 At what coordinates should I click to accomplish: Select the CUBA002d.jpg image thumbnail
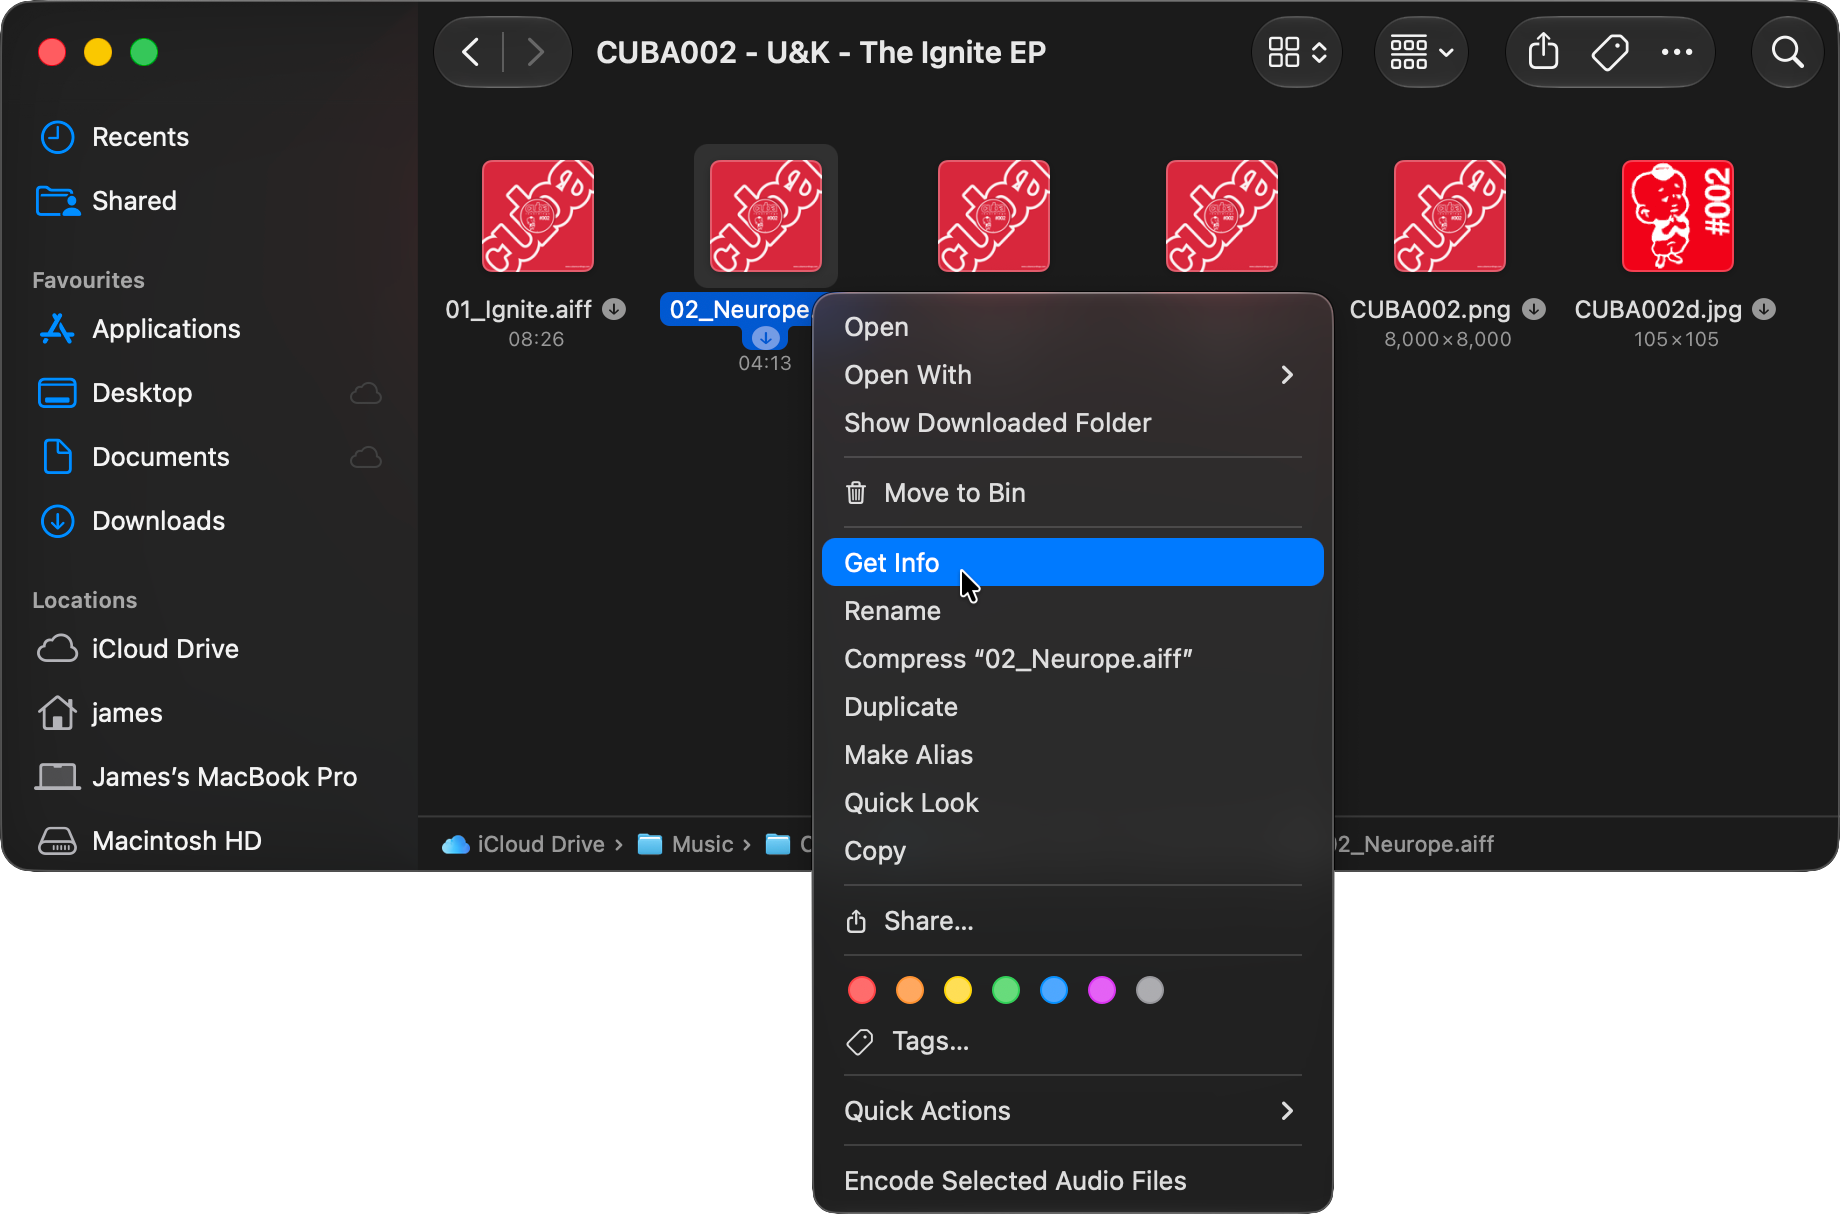pyautogui.click(x=1678, y=216)
